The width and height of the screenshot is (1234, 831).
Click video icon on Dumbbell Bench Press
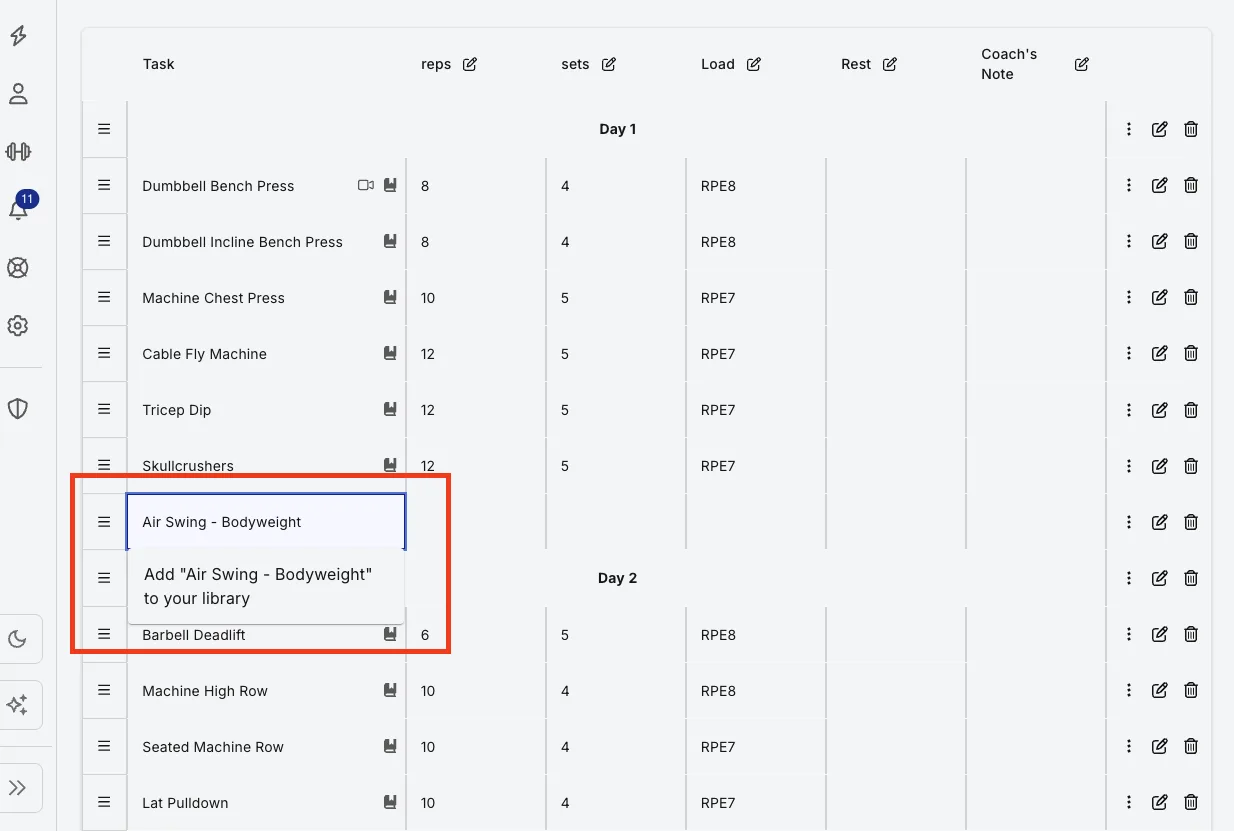click(x=366, y=185)
